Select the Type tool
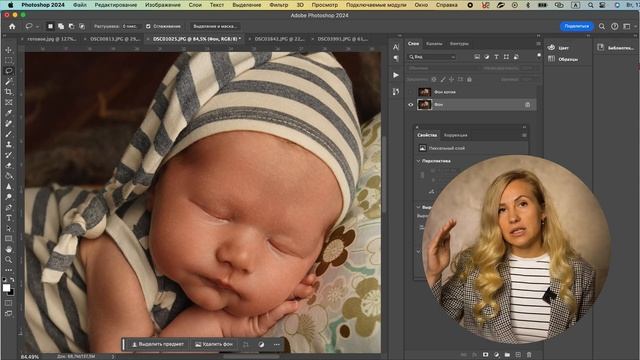 click(x=9, y=218)
